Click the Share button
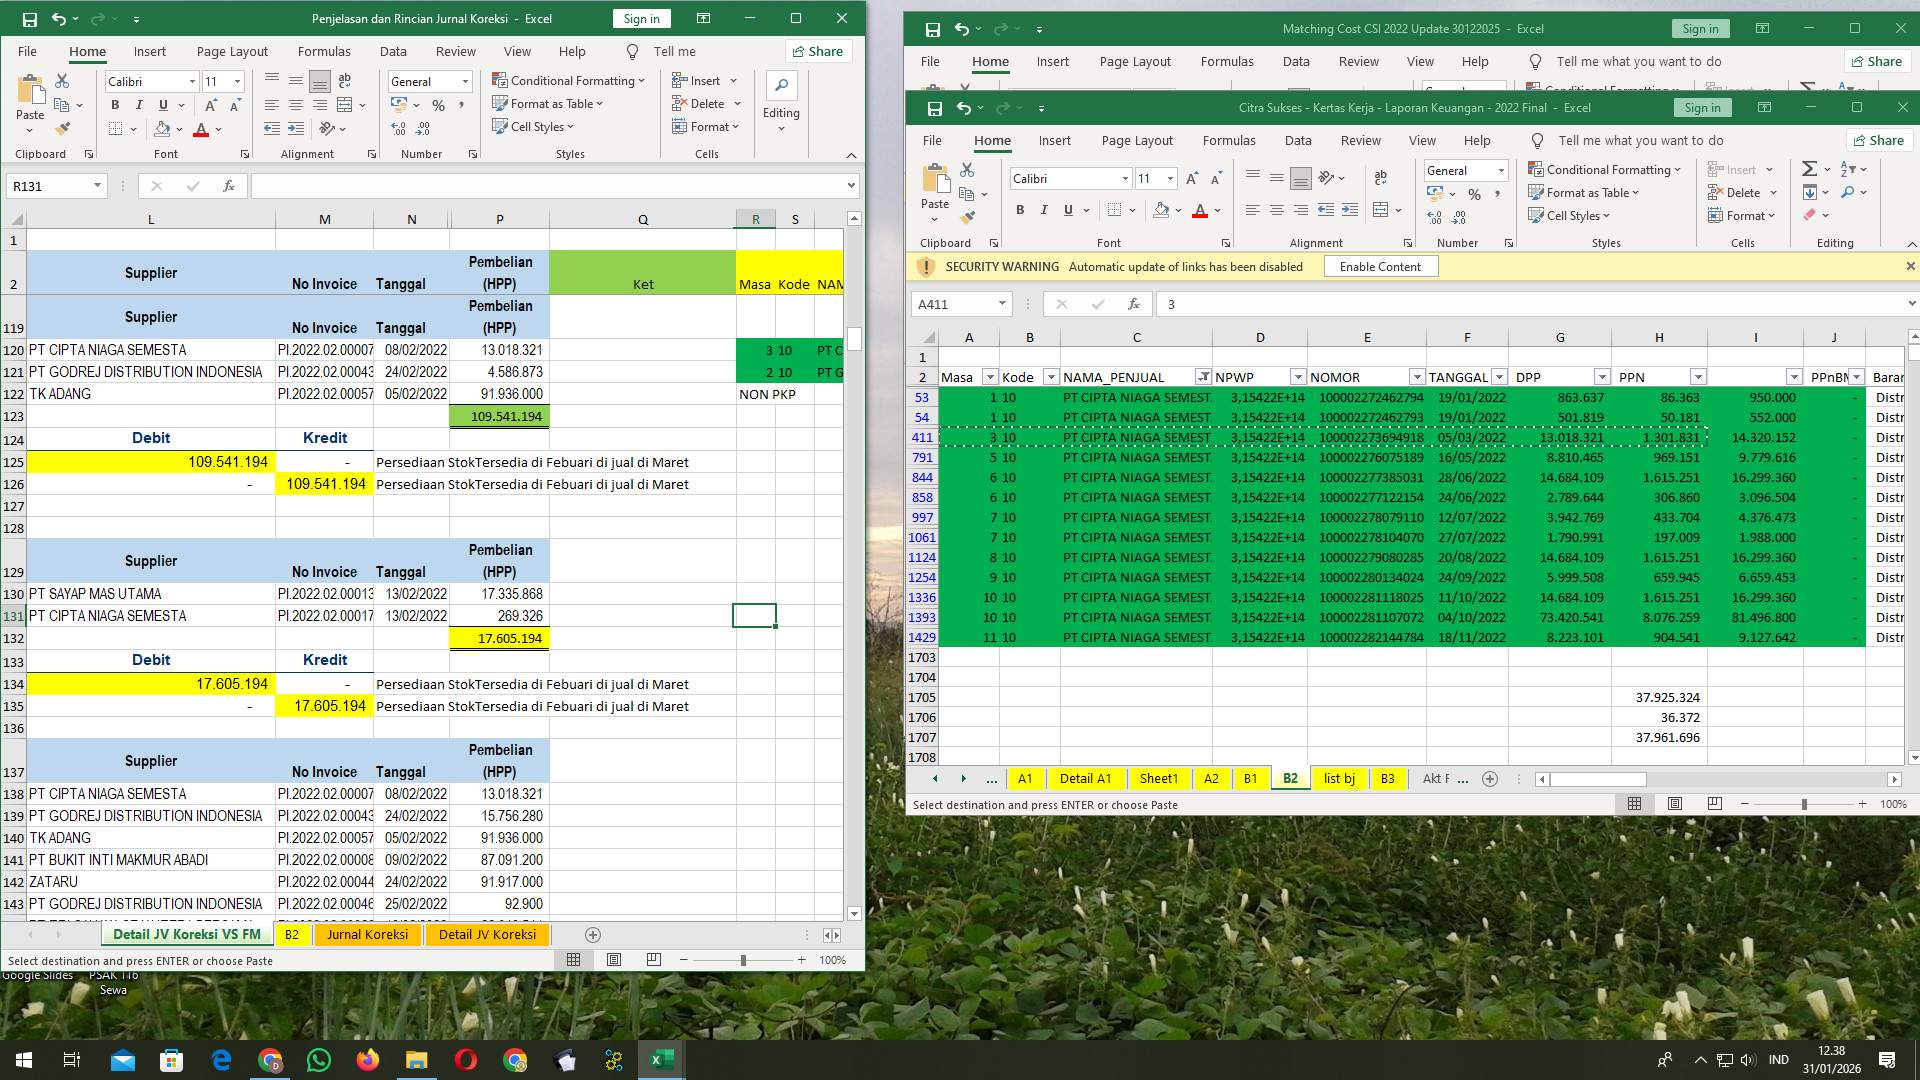The height and width of the screenshot is (1080, 1920). coord(1878,140)
